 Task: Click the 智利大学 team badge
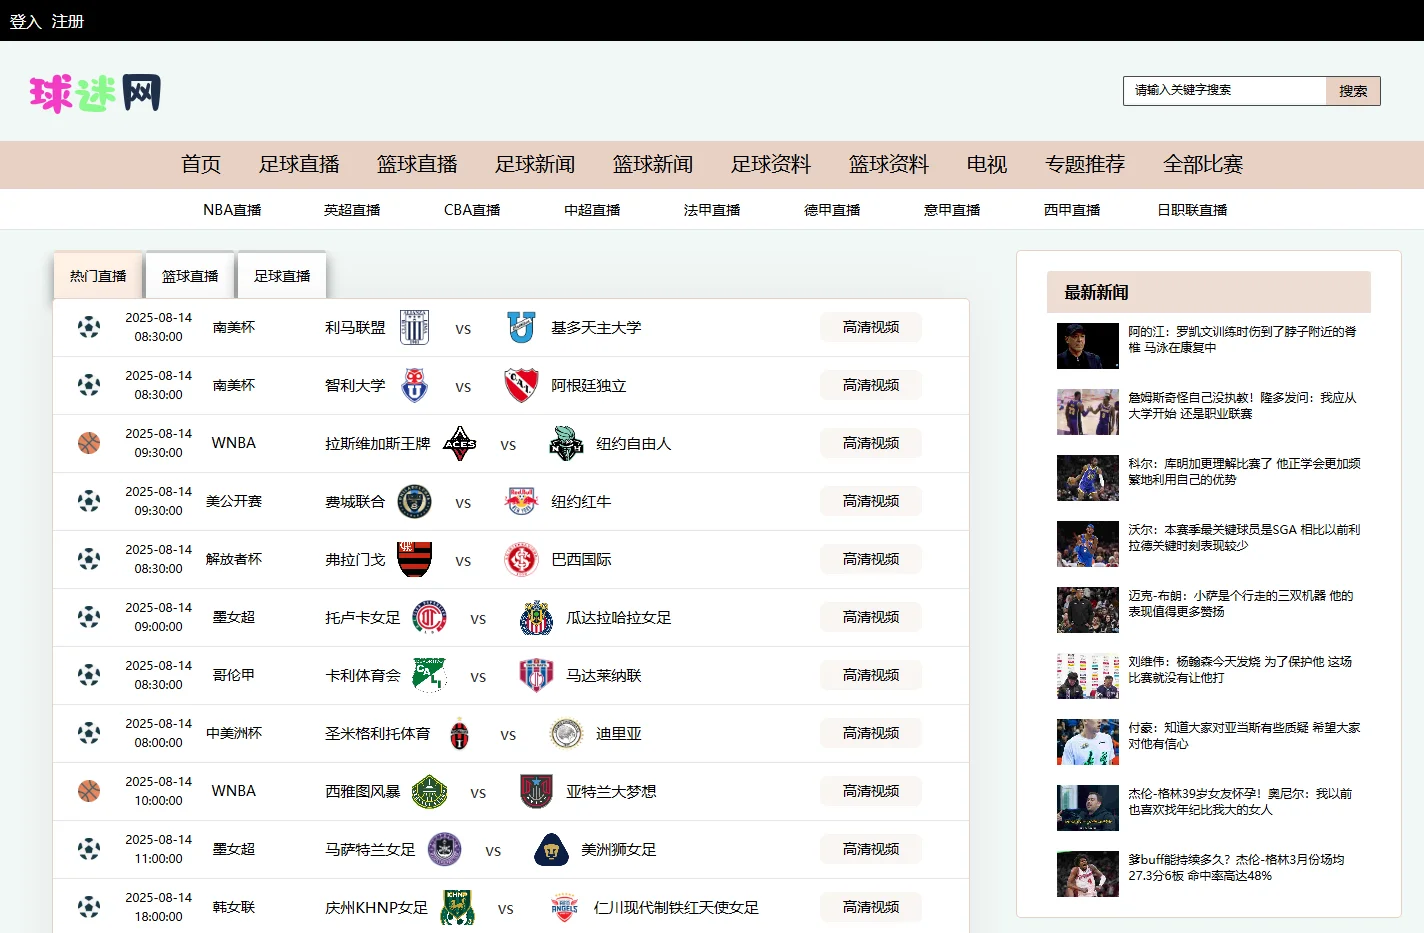click(414, 385)
